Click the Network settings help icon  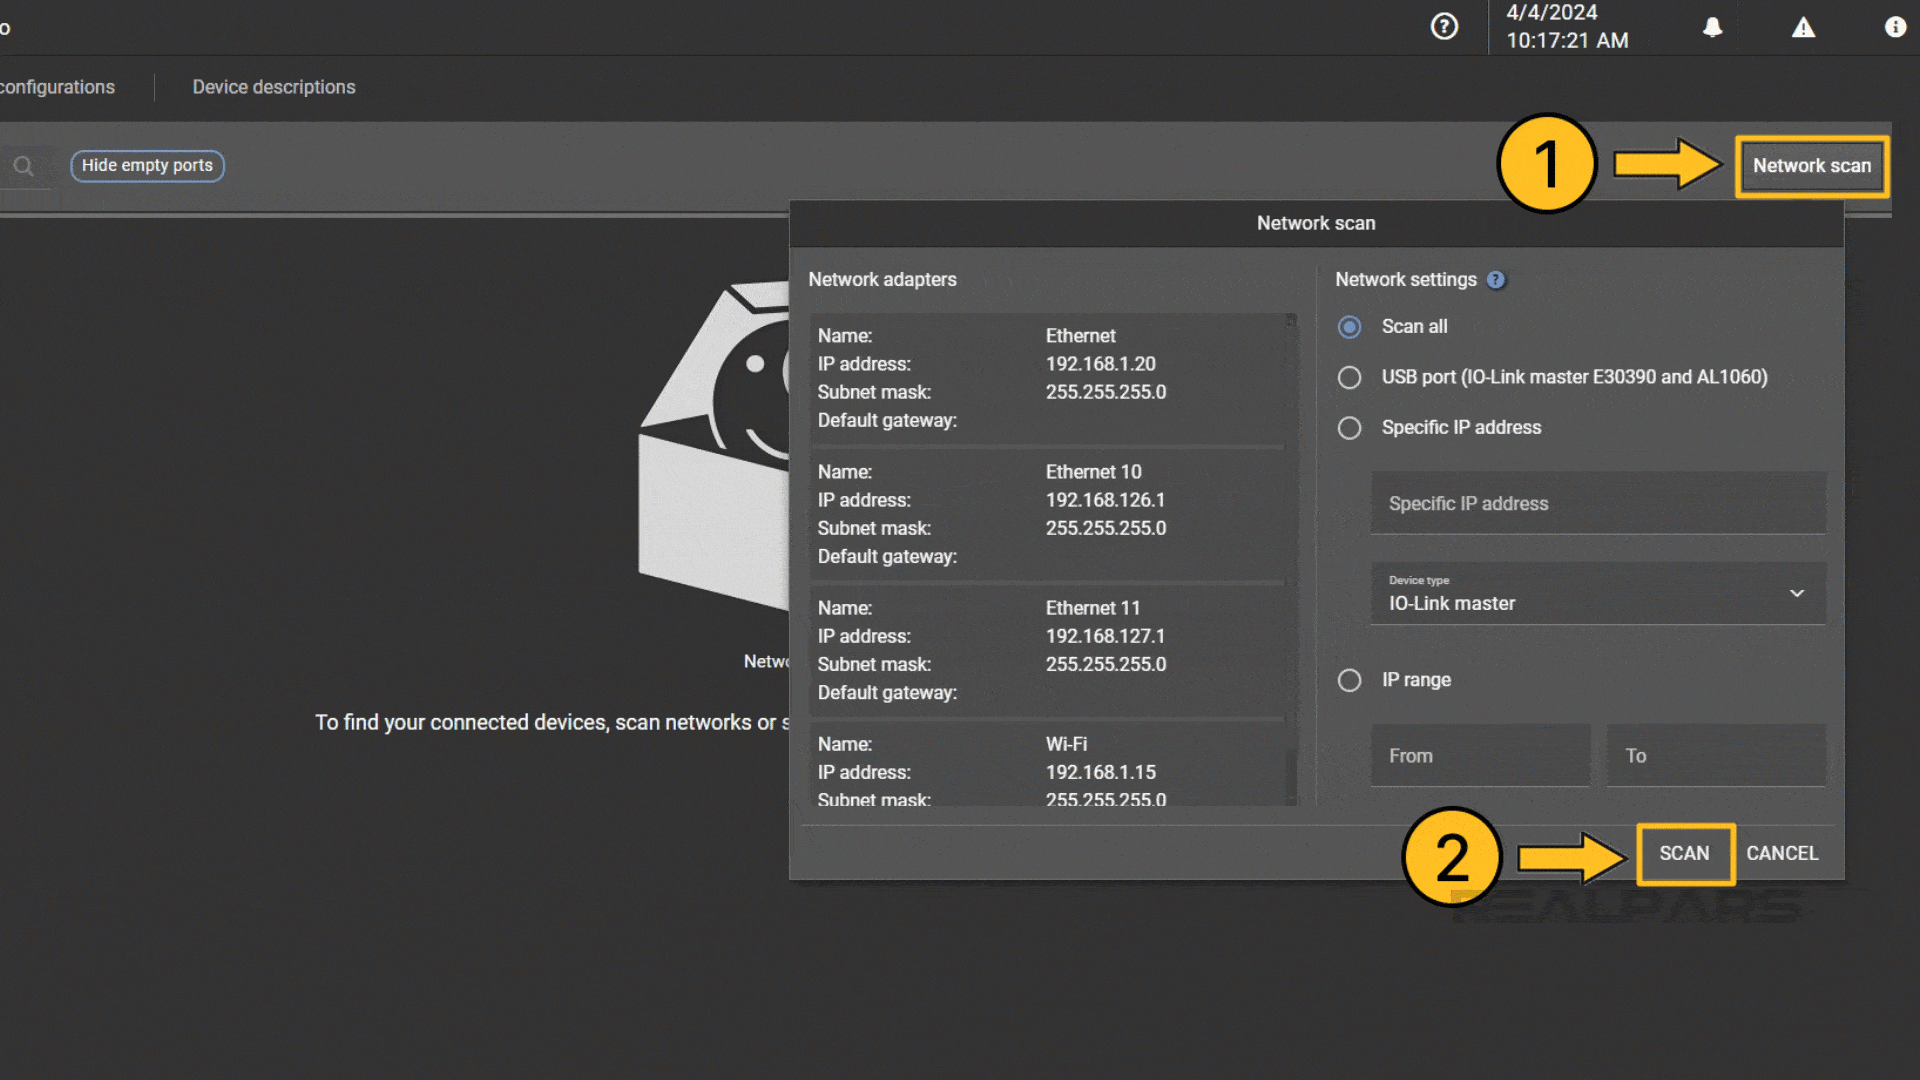(1496, 280)
